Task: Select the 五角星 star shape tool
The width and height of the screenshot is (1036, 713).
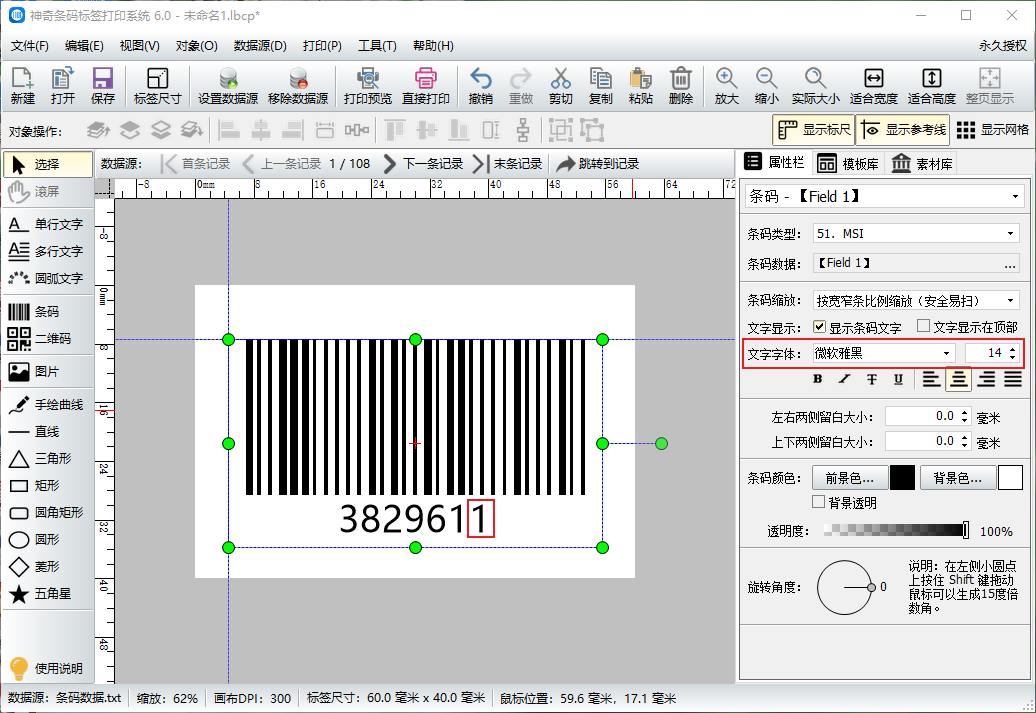Action: pyautogui.click(x=48, y=593)
